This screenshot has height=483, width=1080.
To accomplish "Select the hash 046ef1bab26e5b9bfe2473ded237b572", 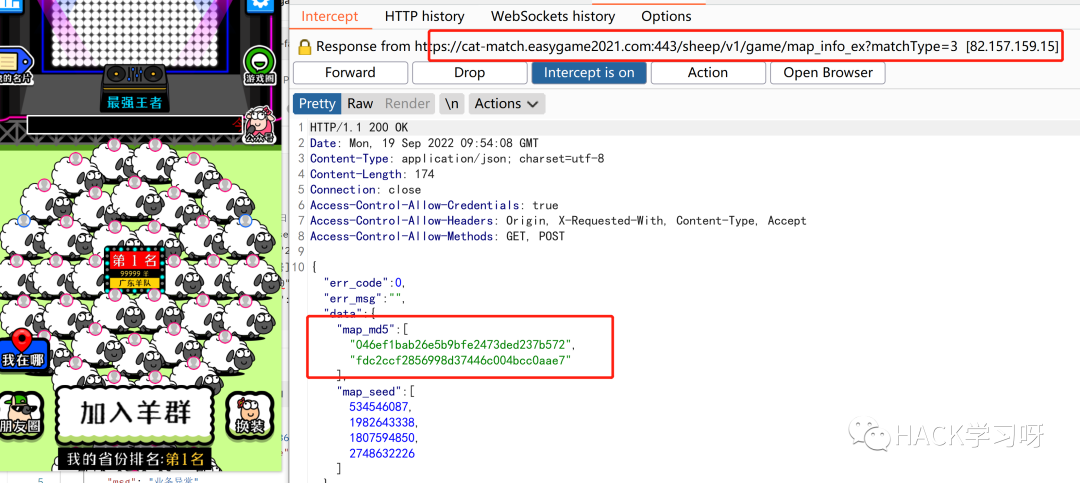I will coord(461,345).
